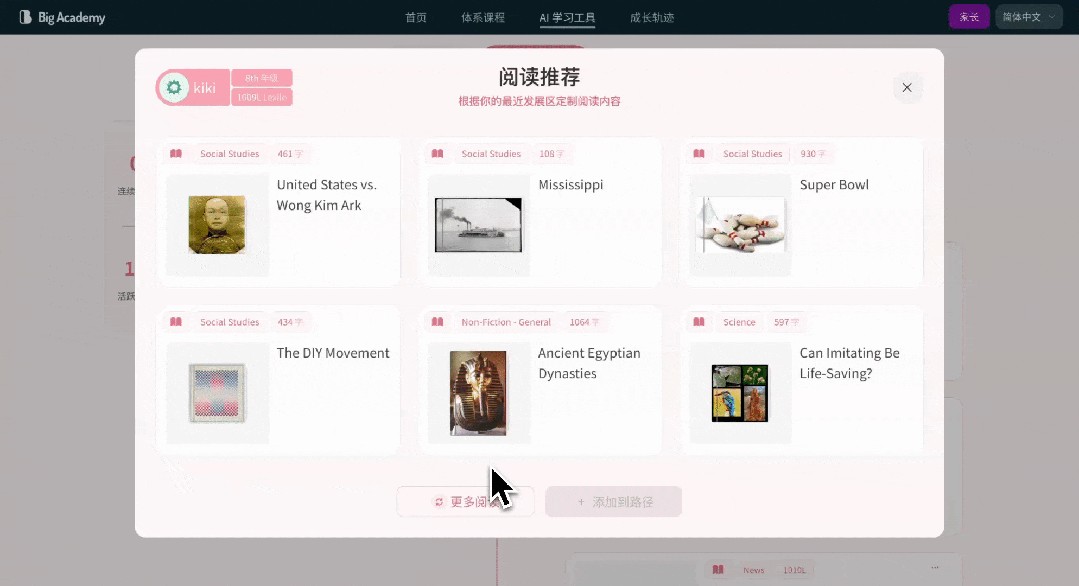Click the book icon on Mississippi card
The height and width of the screenshot is (586, 1079).
click(437, 154)
